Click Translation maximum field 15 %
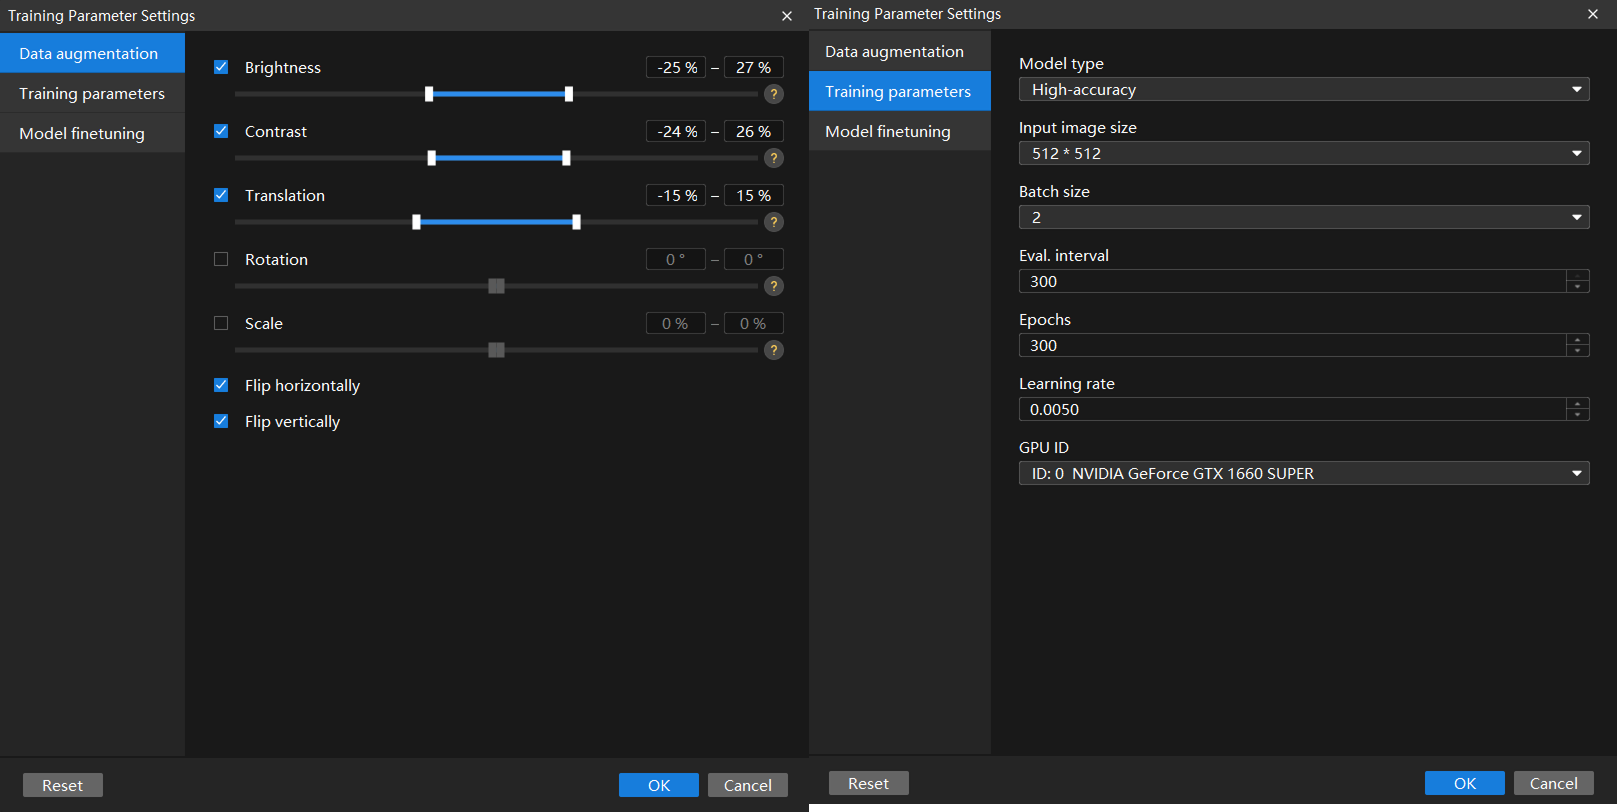This screenshot has width=1617, height=812. (754, 195)
